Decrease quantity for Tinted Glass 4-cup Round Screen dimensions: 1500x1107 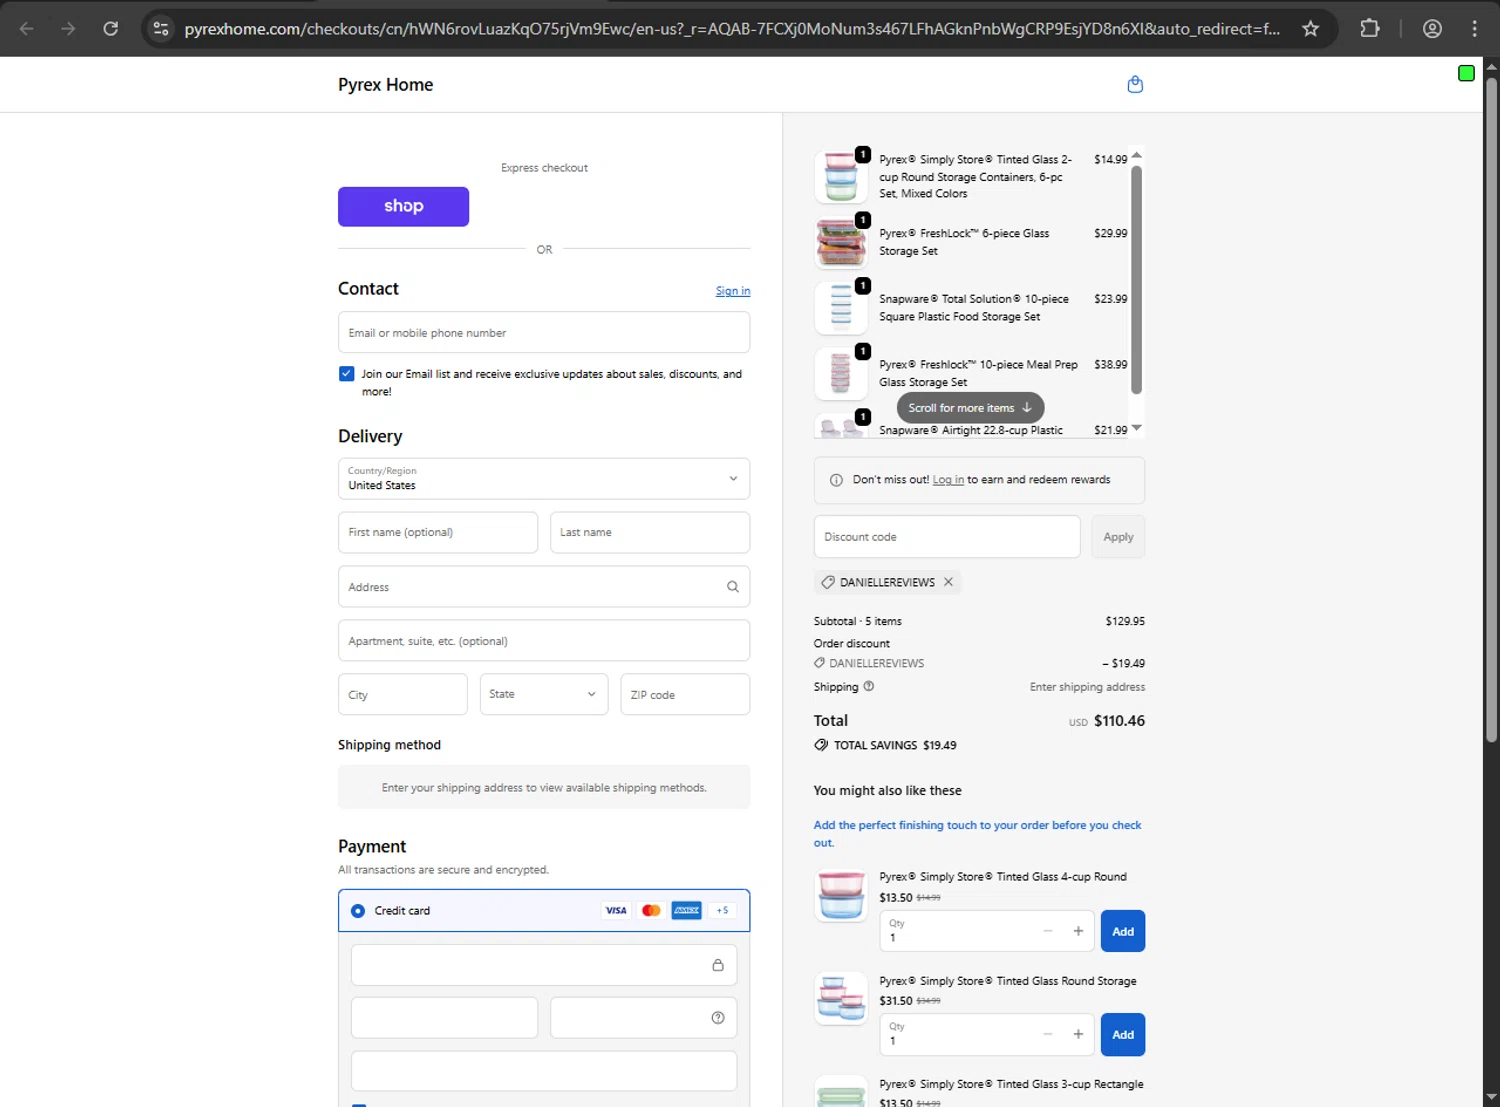1048,931
